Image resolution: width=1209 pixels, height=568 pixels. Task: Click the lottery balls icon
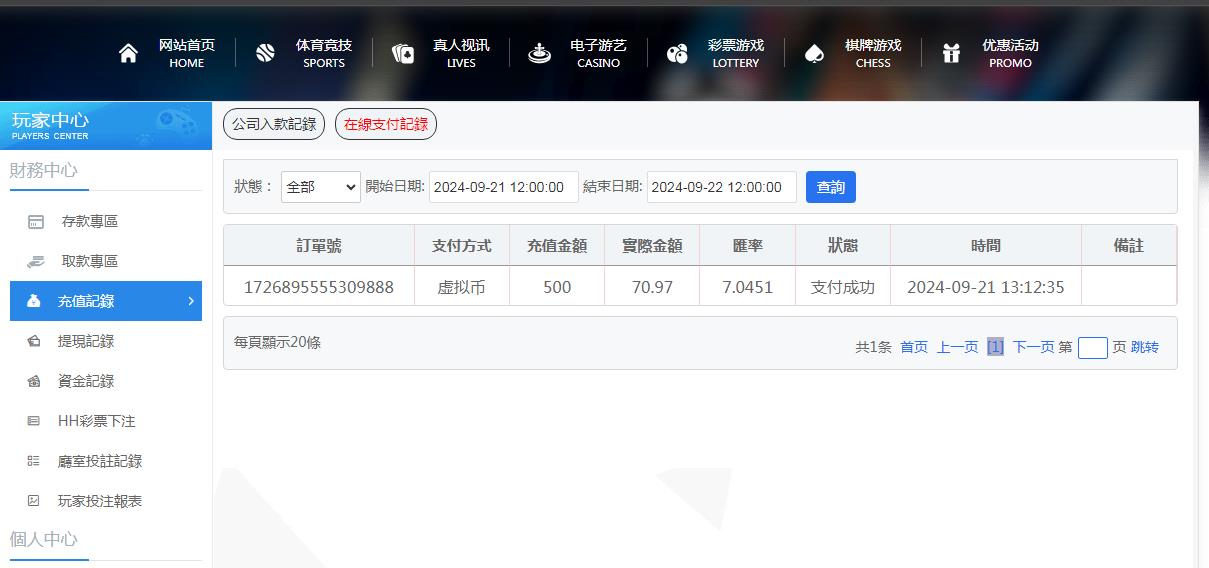(x=677, y=53)
